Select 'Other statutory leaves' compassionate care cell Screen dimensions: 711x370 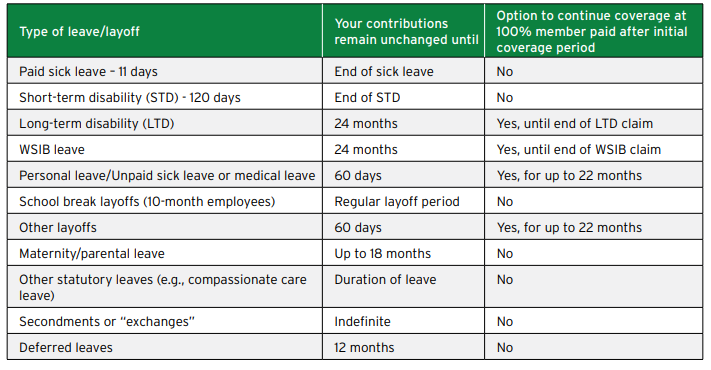point(165,287)
